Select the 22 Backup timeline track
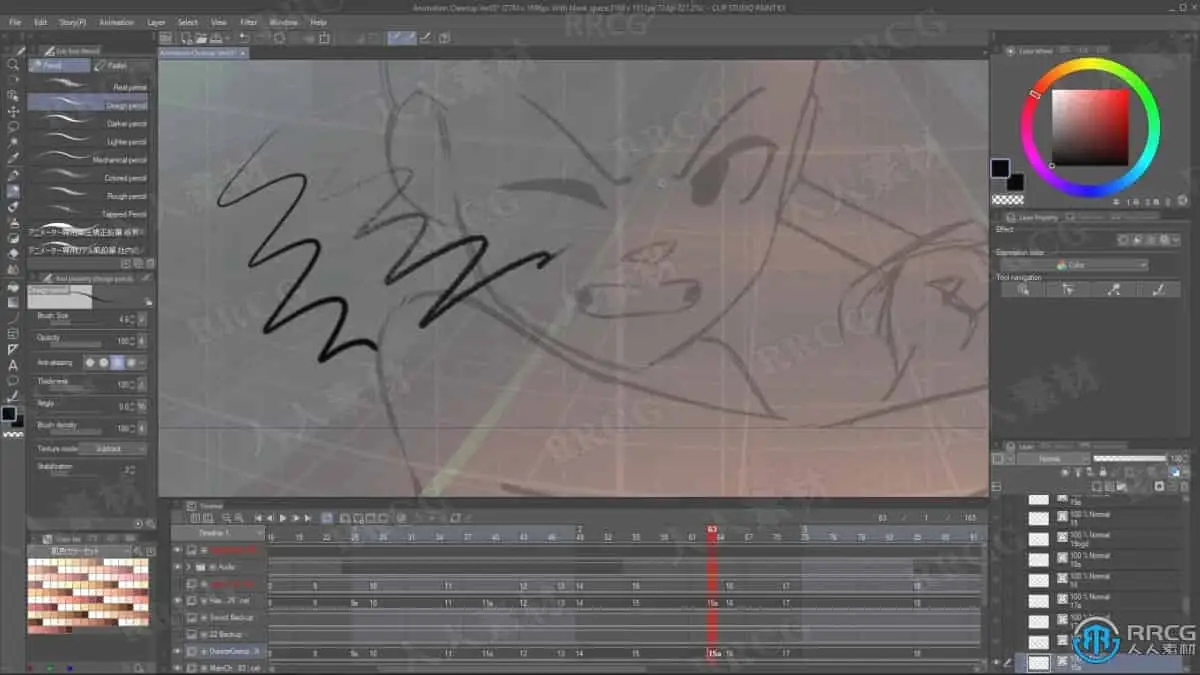 point(226,635)
